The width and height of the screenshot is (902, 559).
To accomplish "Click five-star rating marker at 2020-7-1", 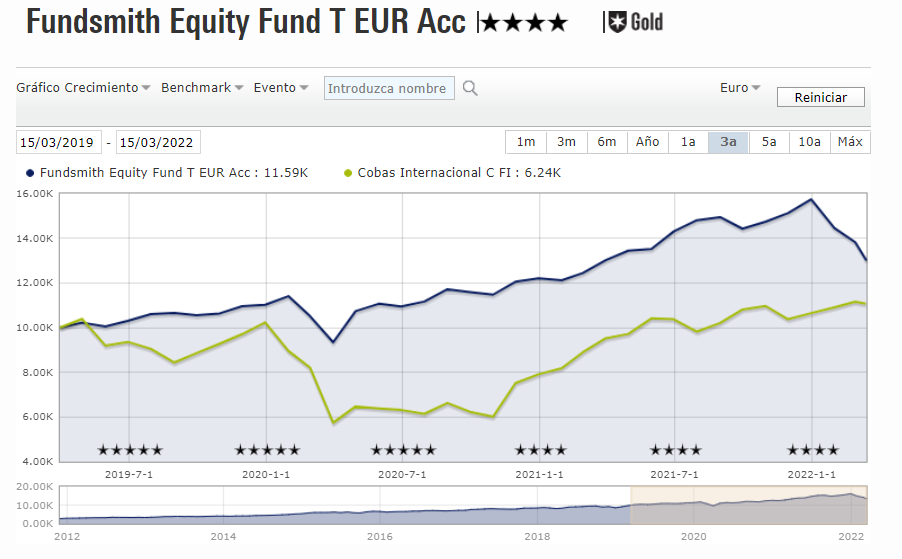I will tap(403, 450).
